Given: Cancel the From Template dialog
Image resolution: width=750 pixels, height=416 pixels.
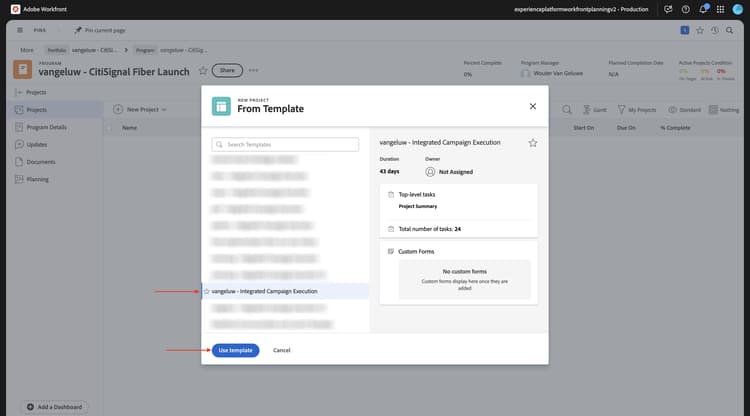Looking at the screenshot, I should (x=282, y=350).
